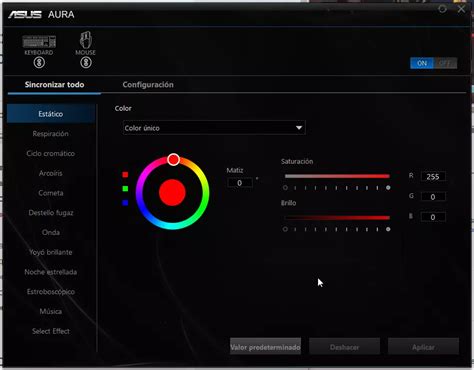
Task: Select the Arcoíris effect
Action: click(x=51, y=173)
